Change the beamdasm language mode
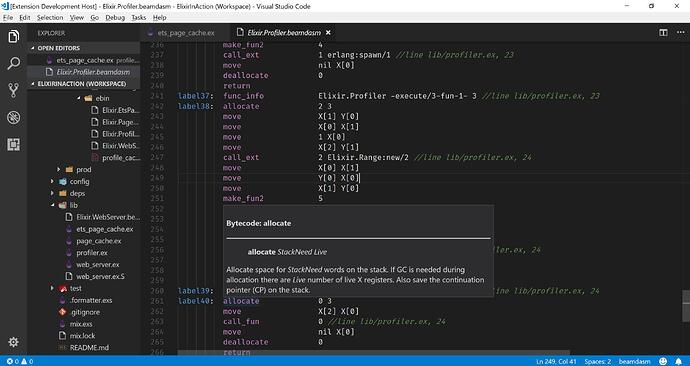The height and width of the screenshot is (366, 690). tap(634, 362)
